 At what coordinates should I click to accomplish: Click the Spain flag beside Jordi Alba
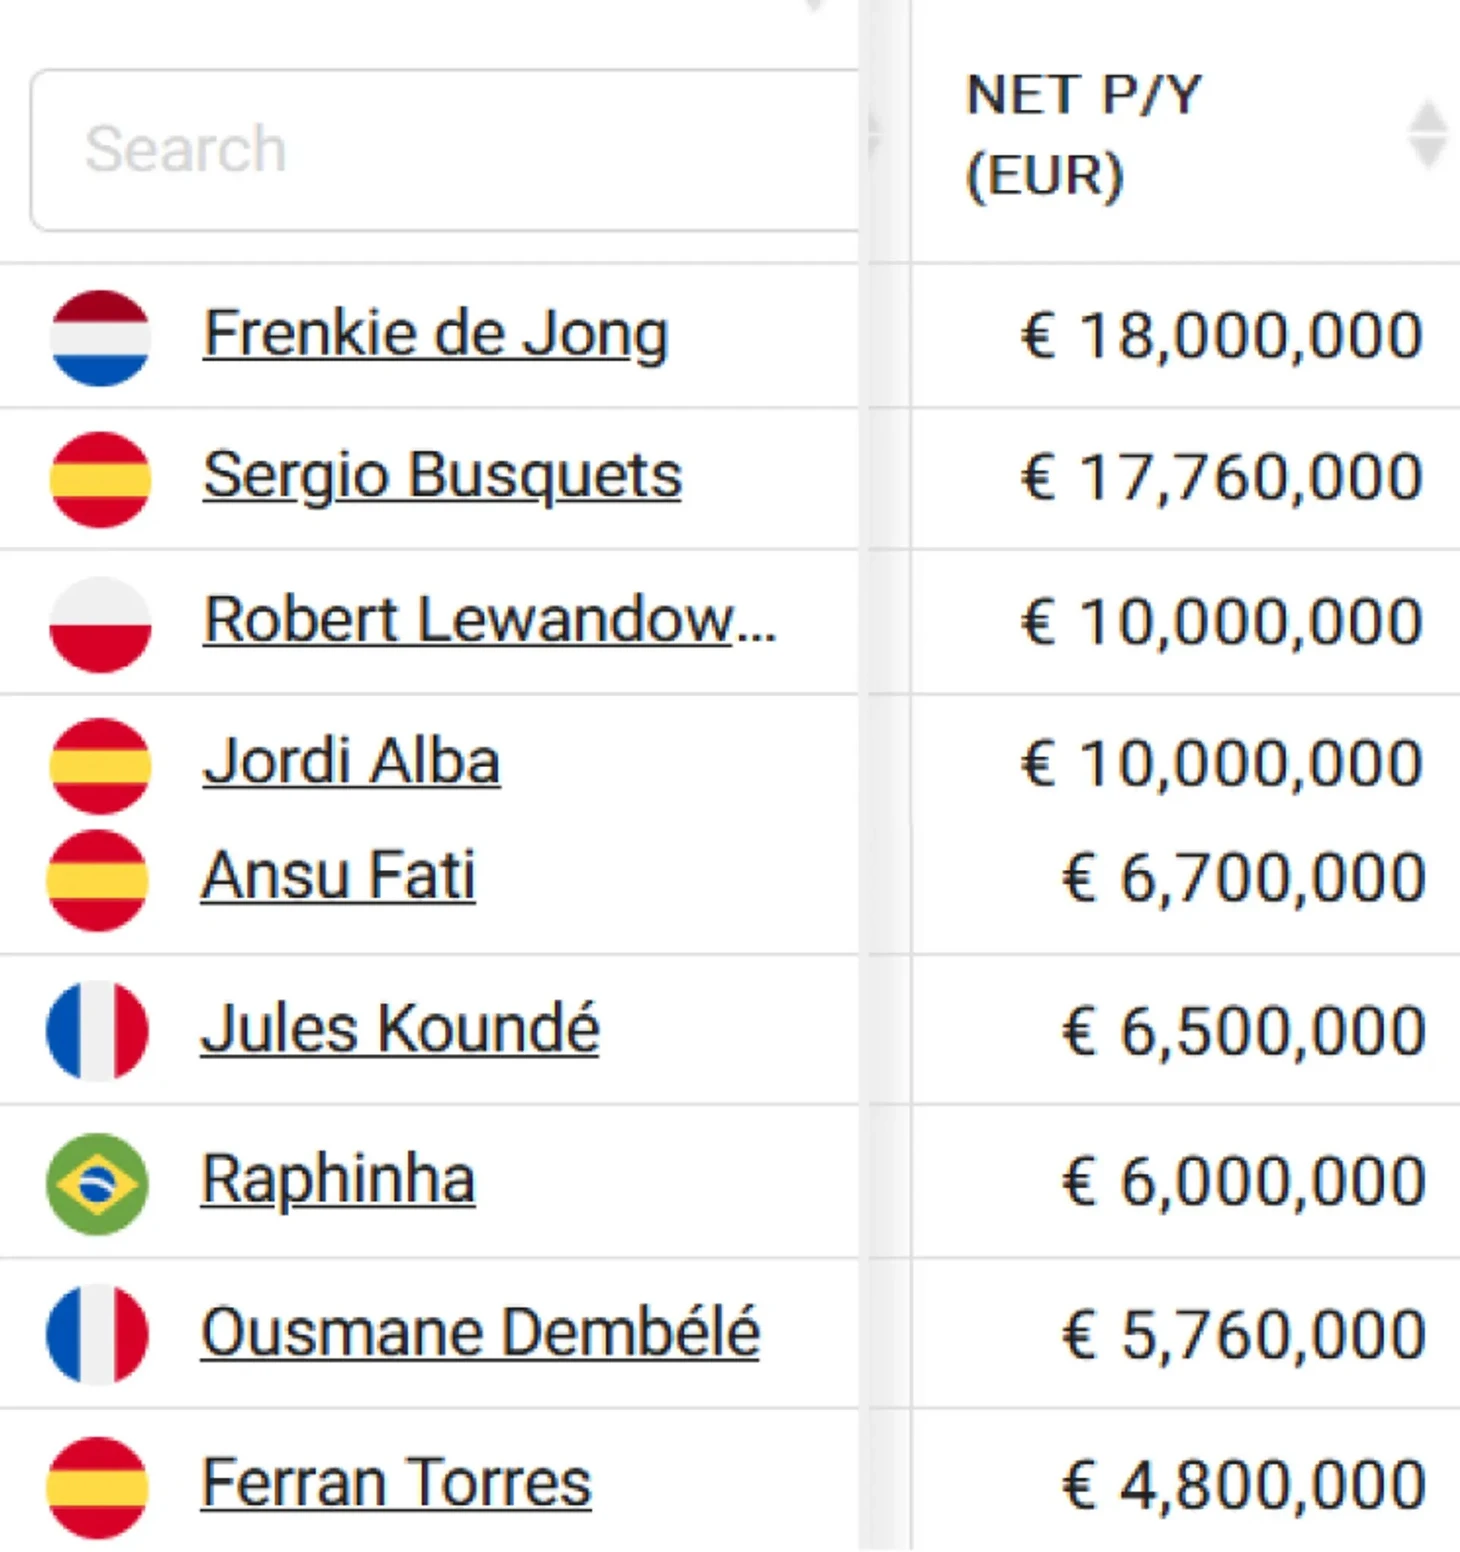100,766
